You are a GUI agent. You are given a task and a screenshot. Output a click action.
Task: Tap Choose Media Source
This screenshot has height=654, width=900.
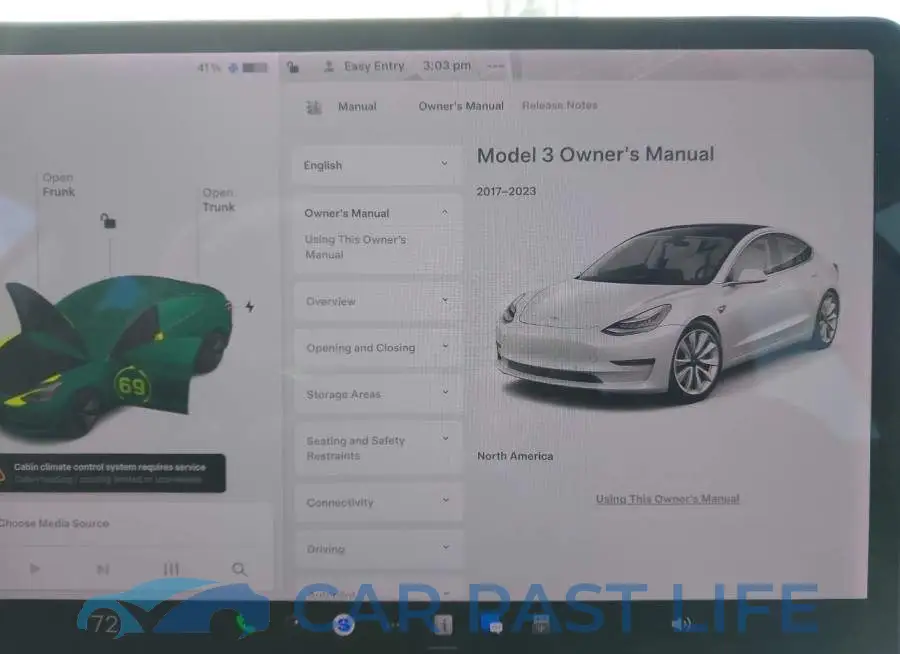55,523
